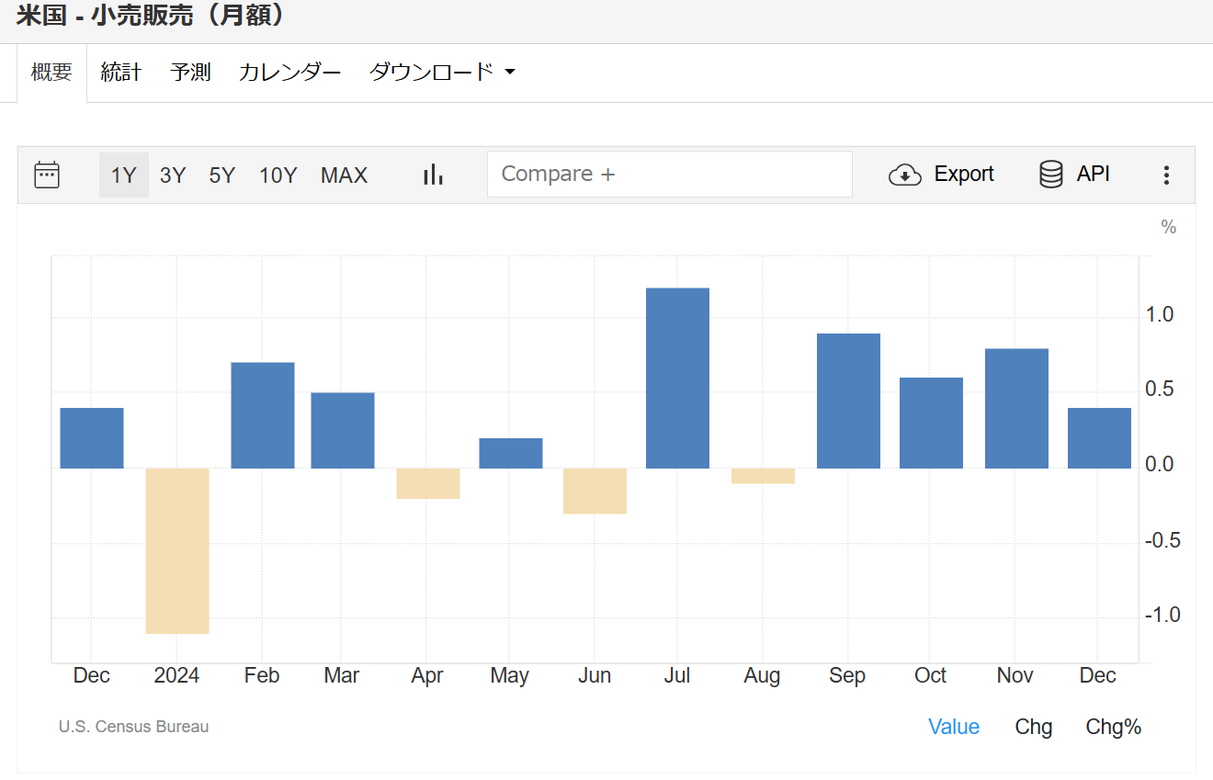Open the calendar date range picker
The image size is (1213, 780).
pyautogui.click(x=47, y=175)
